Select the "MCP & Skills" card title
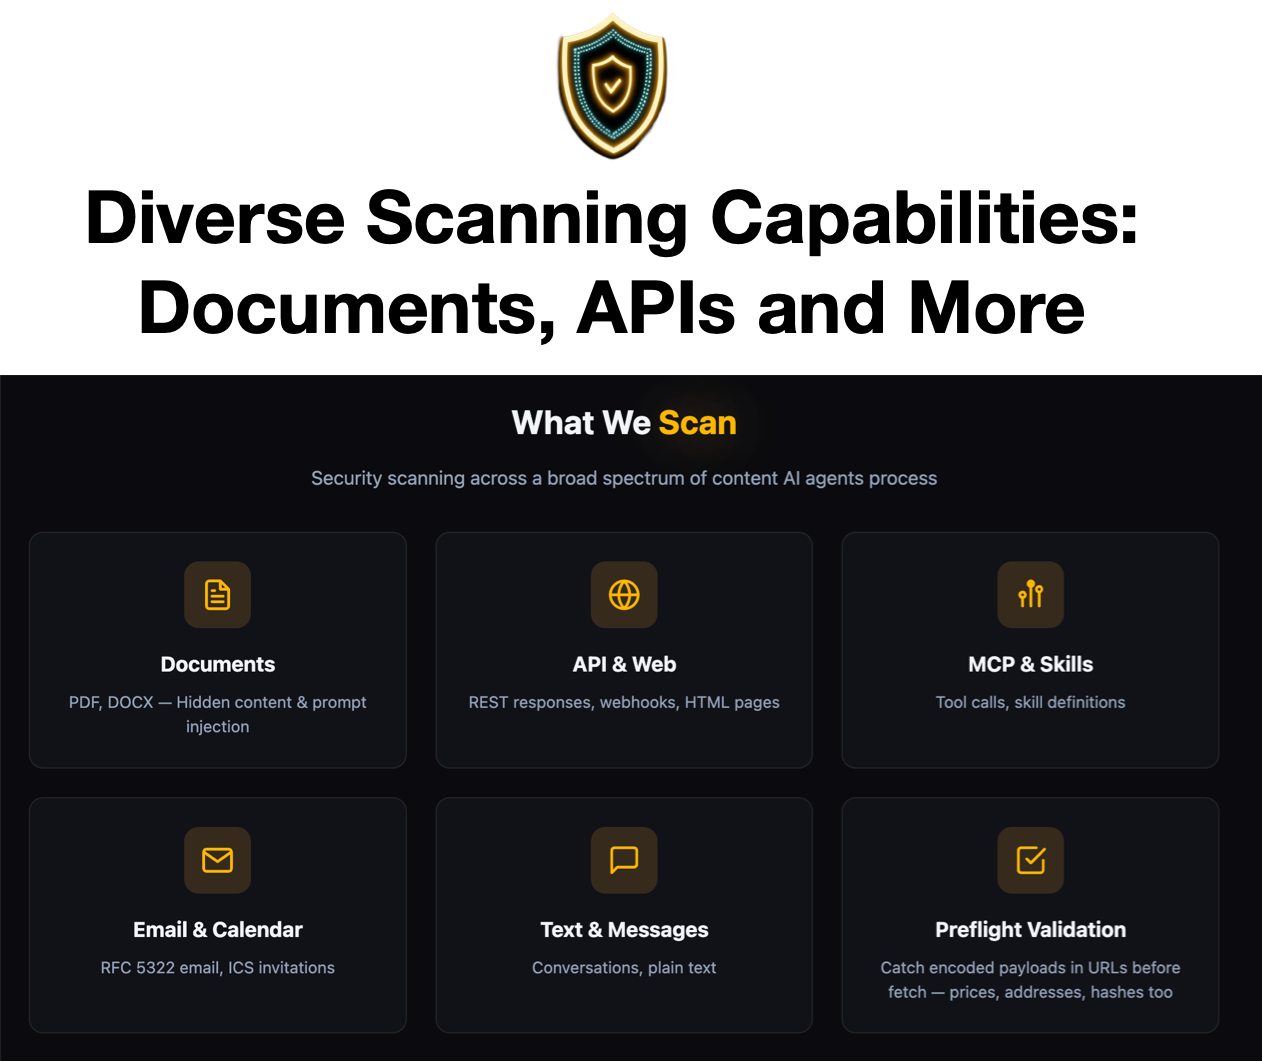The width and height of the screenshot is (1262, 1062). click(1030, 665)
